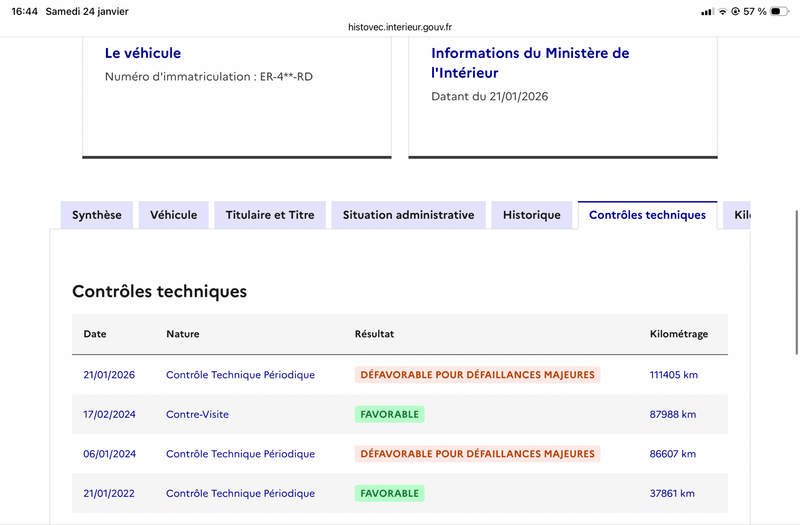This screenshot has width=800, height=525.
Task: Click the FAVORABLE badge for 21/01/2022
Action: (x=389, y=493)
